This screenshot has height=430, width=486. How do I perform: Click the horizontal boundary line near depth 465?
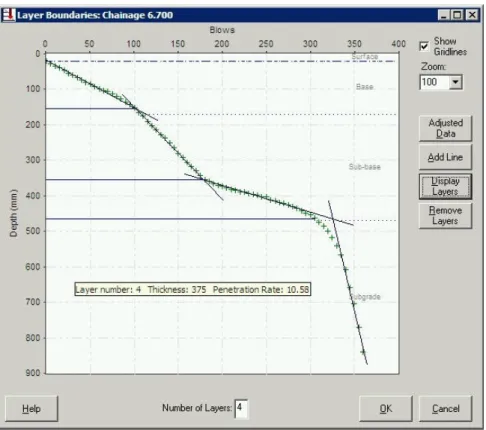[x=179, y=219]
